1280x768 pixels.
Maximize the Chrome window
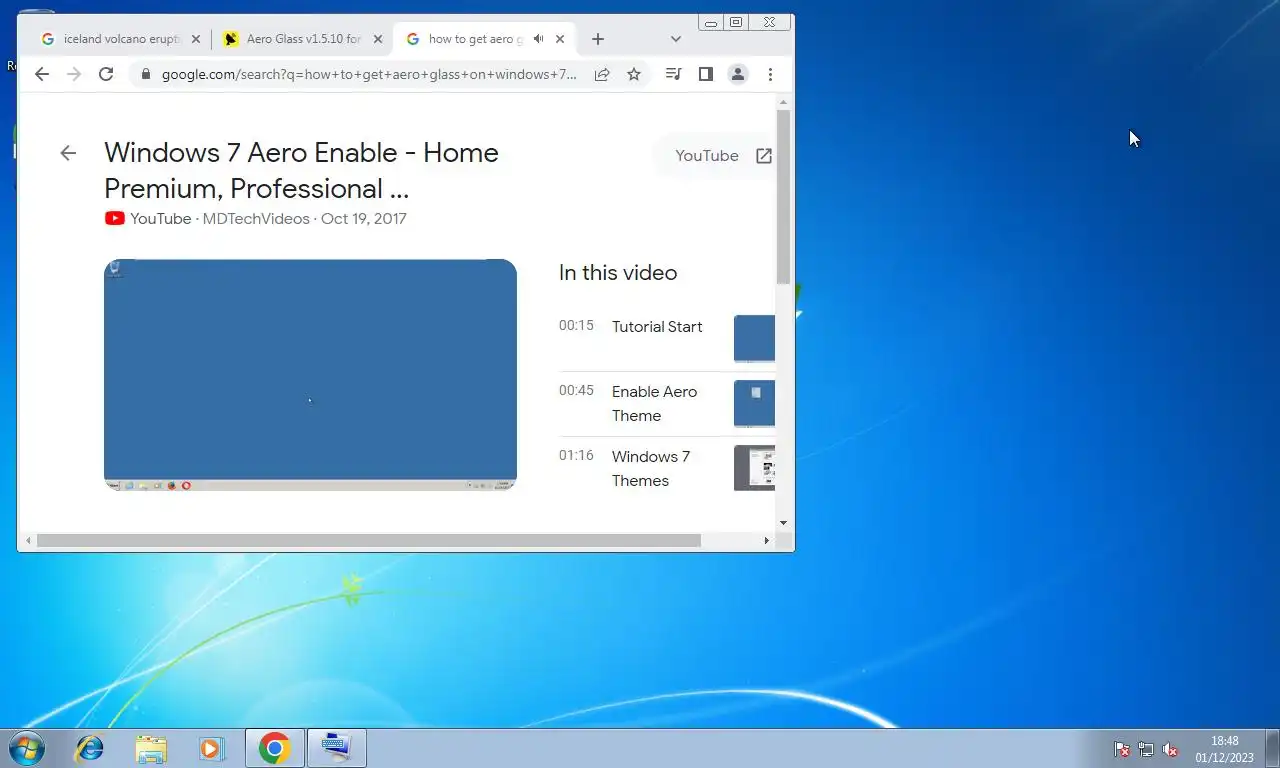tap(736, 22)
